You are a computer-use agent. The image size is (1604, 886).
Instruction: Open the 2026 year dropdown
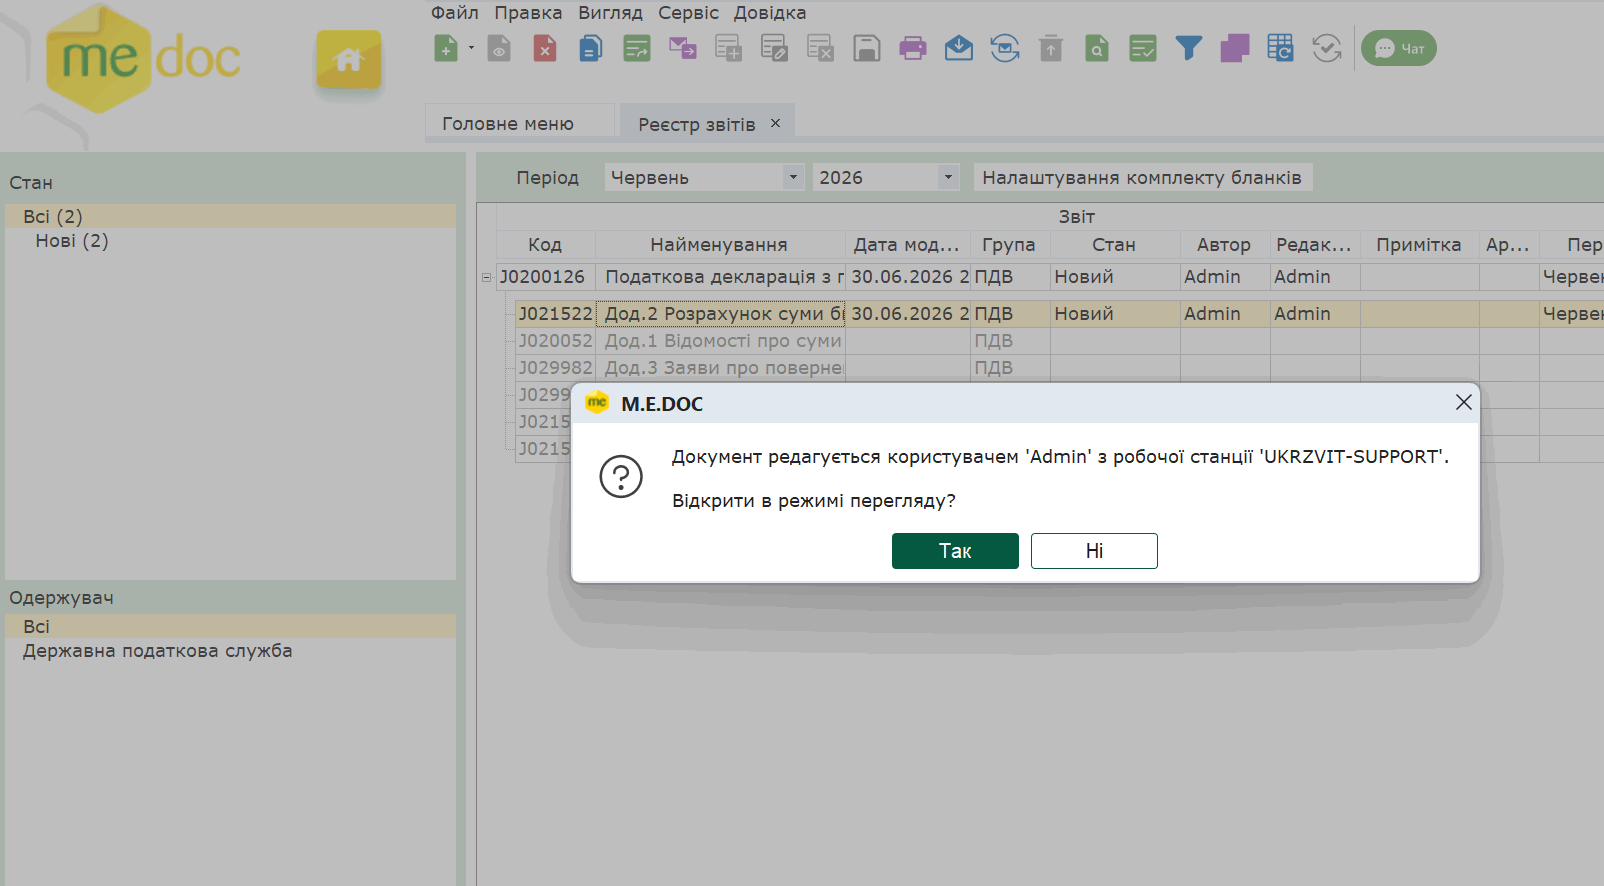pyautogui.click(x=886, y=177)
